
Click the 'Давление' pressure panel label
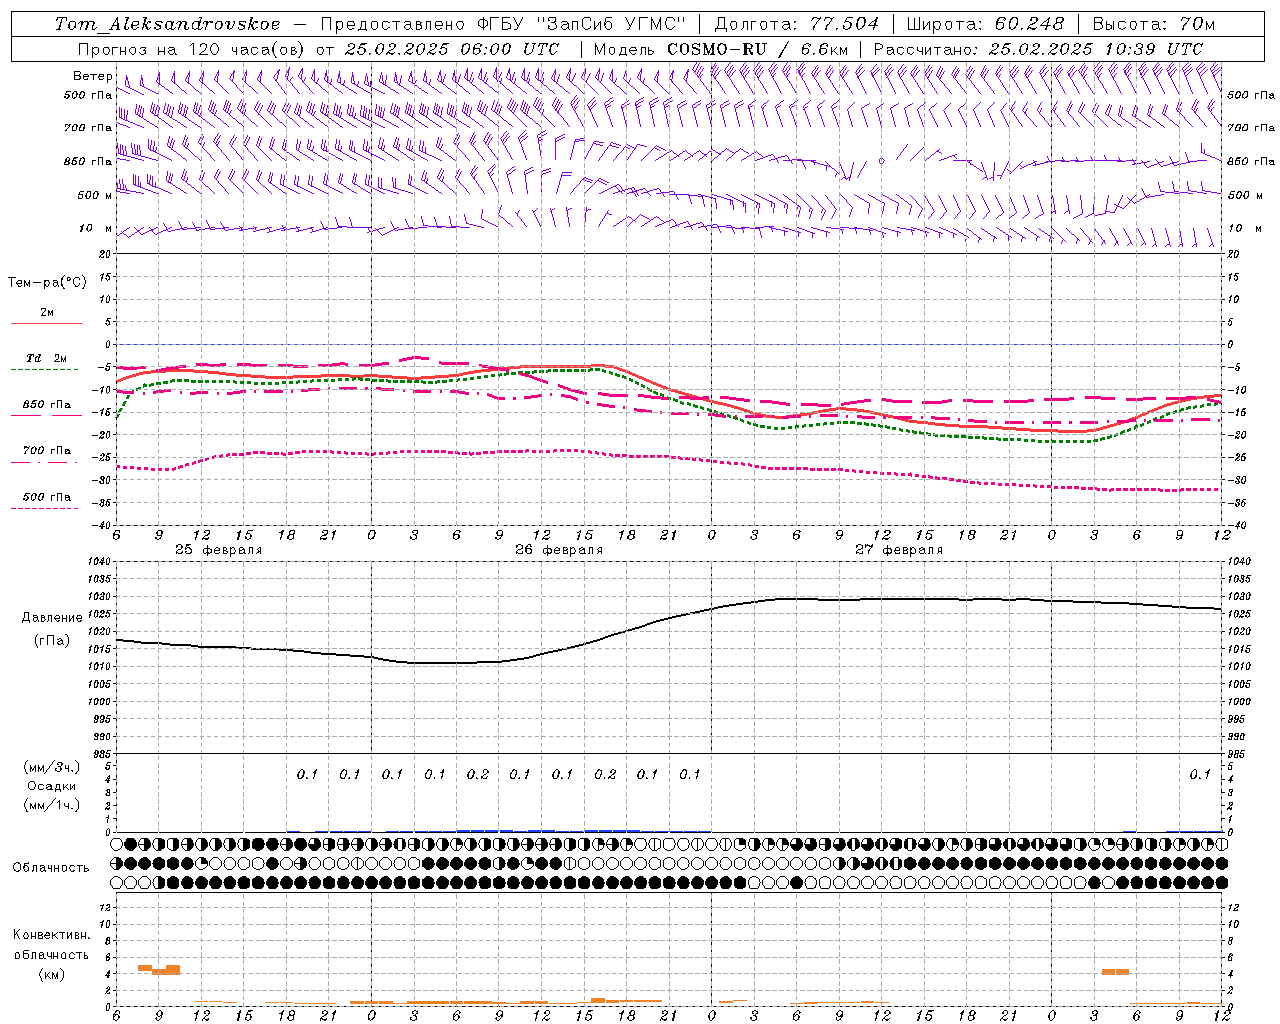(x=53, y=618)
